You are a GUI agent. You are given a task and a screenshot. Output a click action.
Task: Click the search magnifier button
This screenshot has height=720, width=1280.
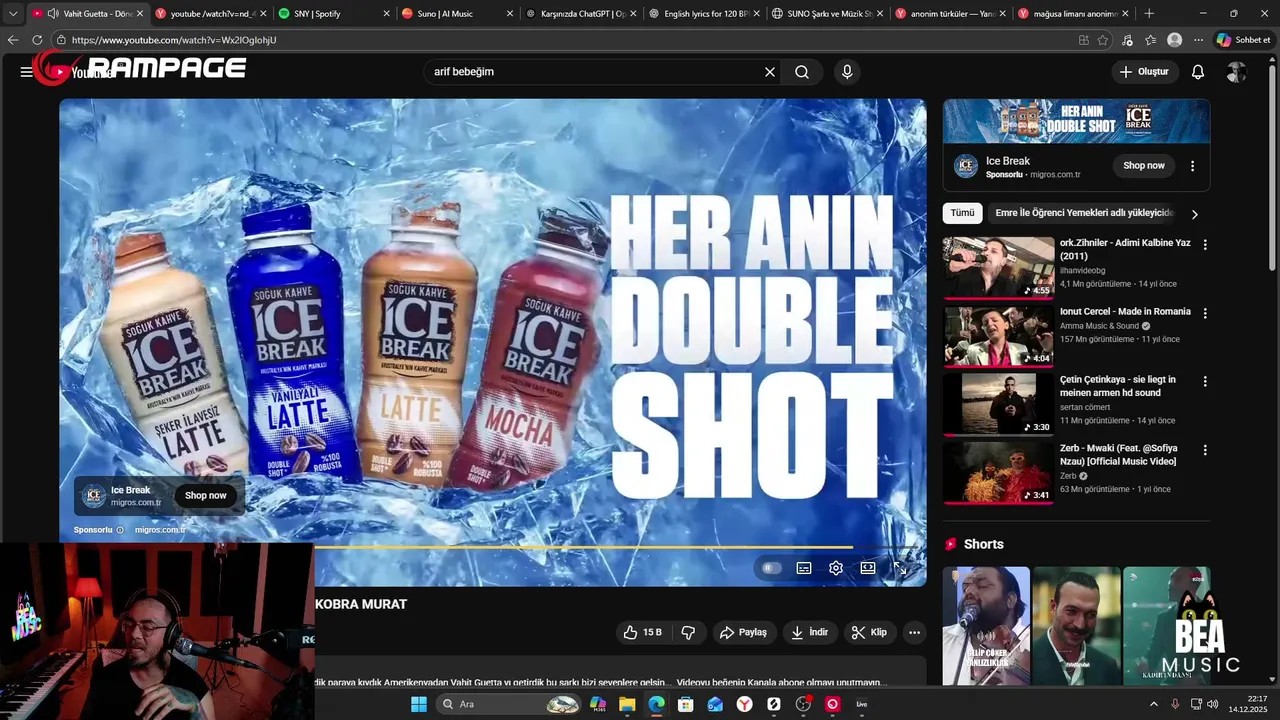pyautogui.click(x=802, y=72)
